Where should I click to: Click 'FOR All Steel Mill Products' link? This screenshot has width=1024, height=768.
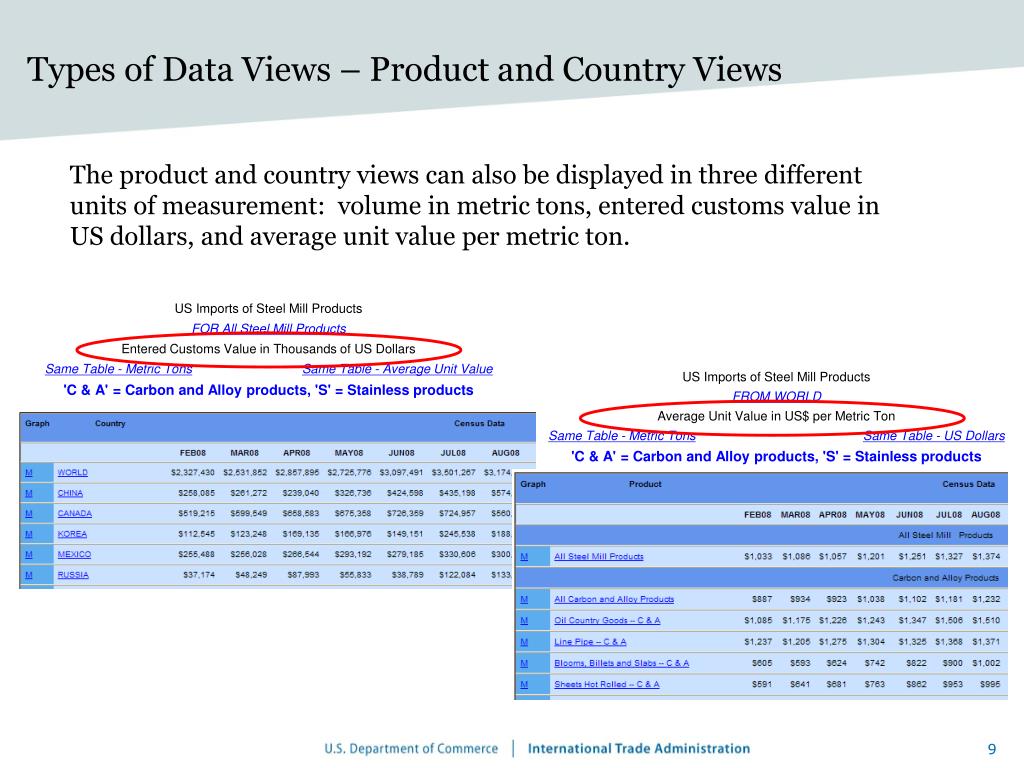pyautogui.click(x=269, y=328)
